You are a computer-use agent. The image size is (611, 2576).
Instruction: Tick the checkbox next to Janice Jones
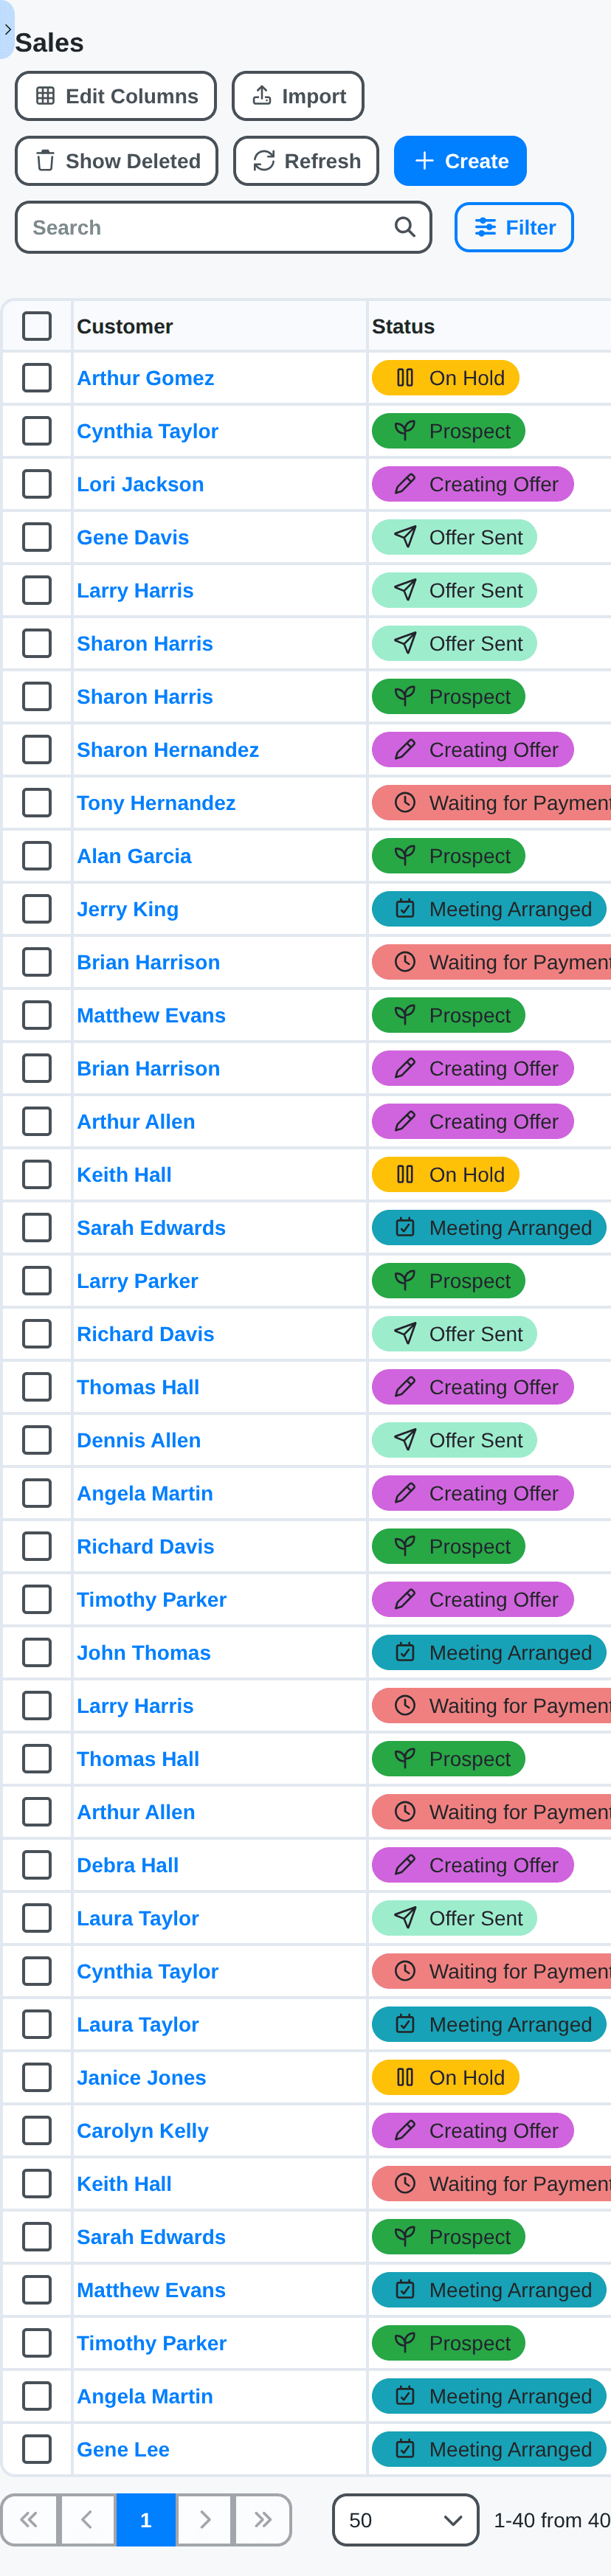tap(37, 2077)
